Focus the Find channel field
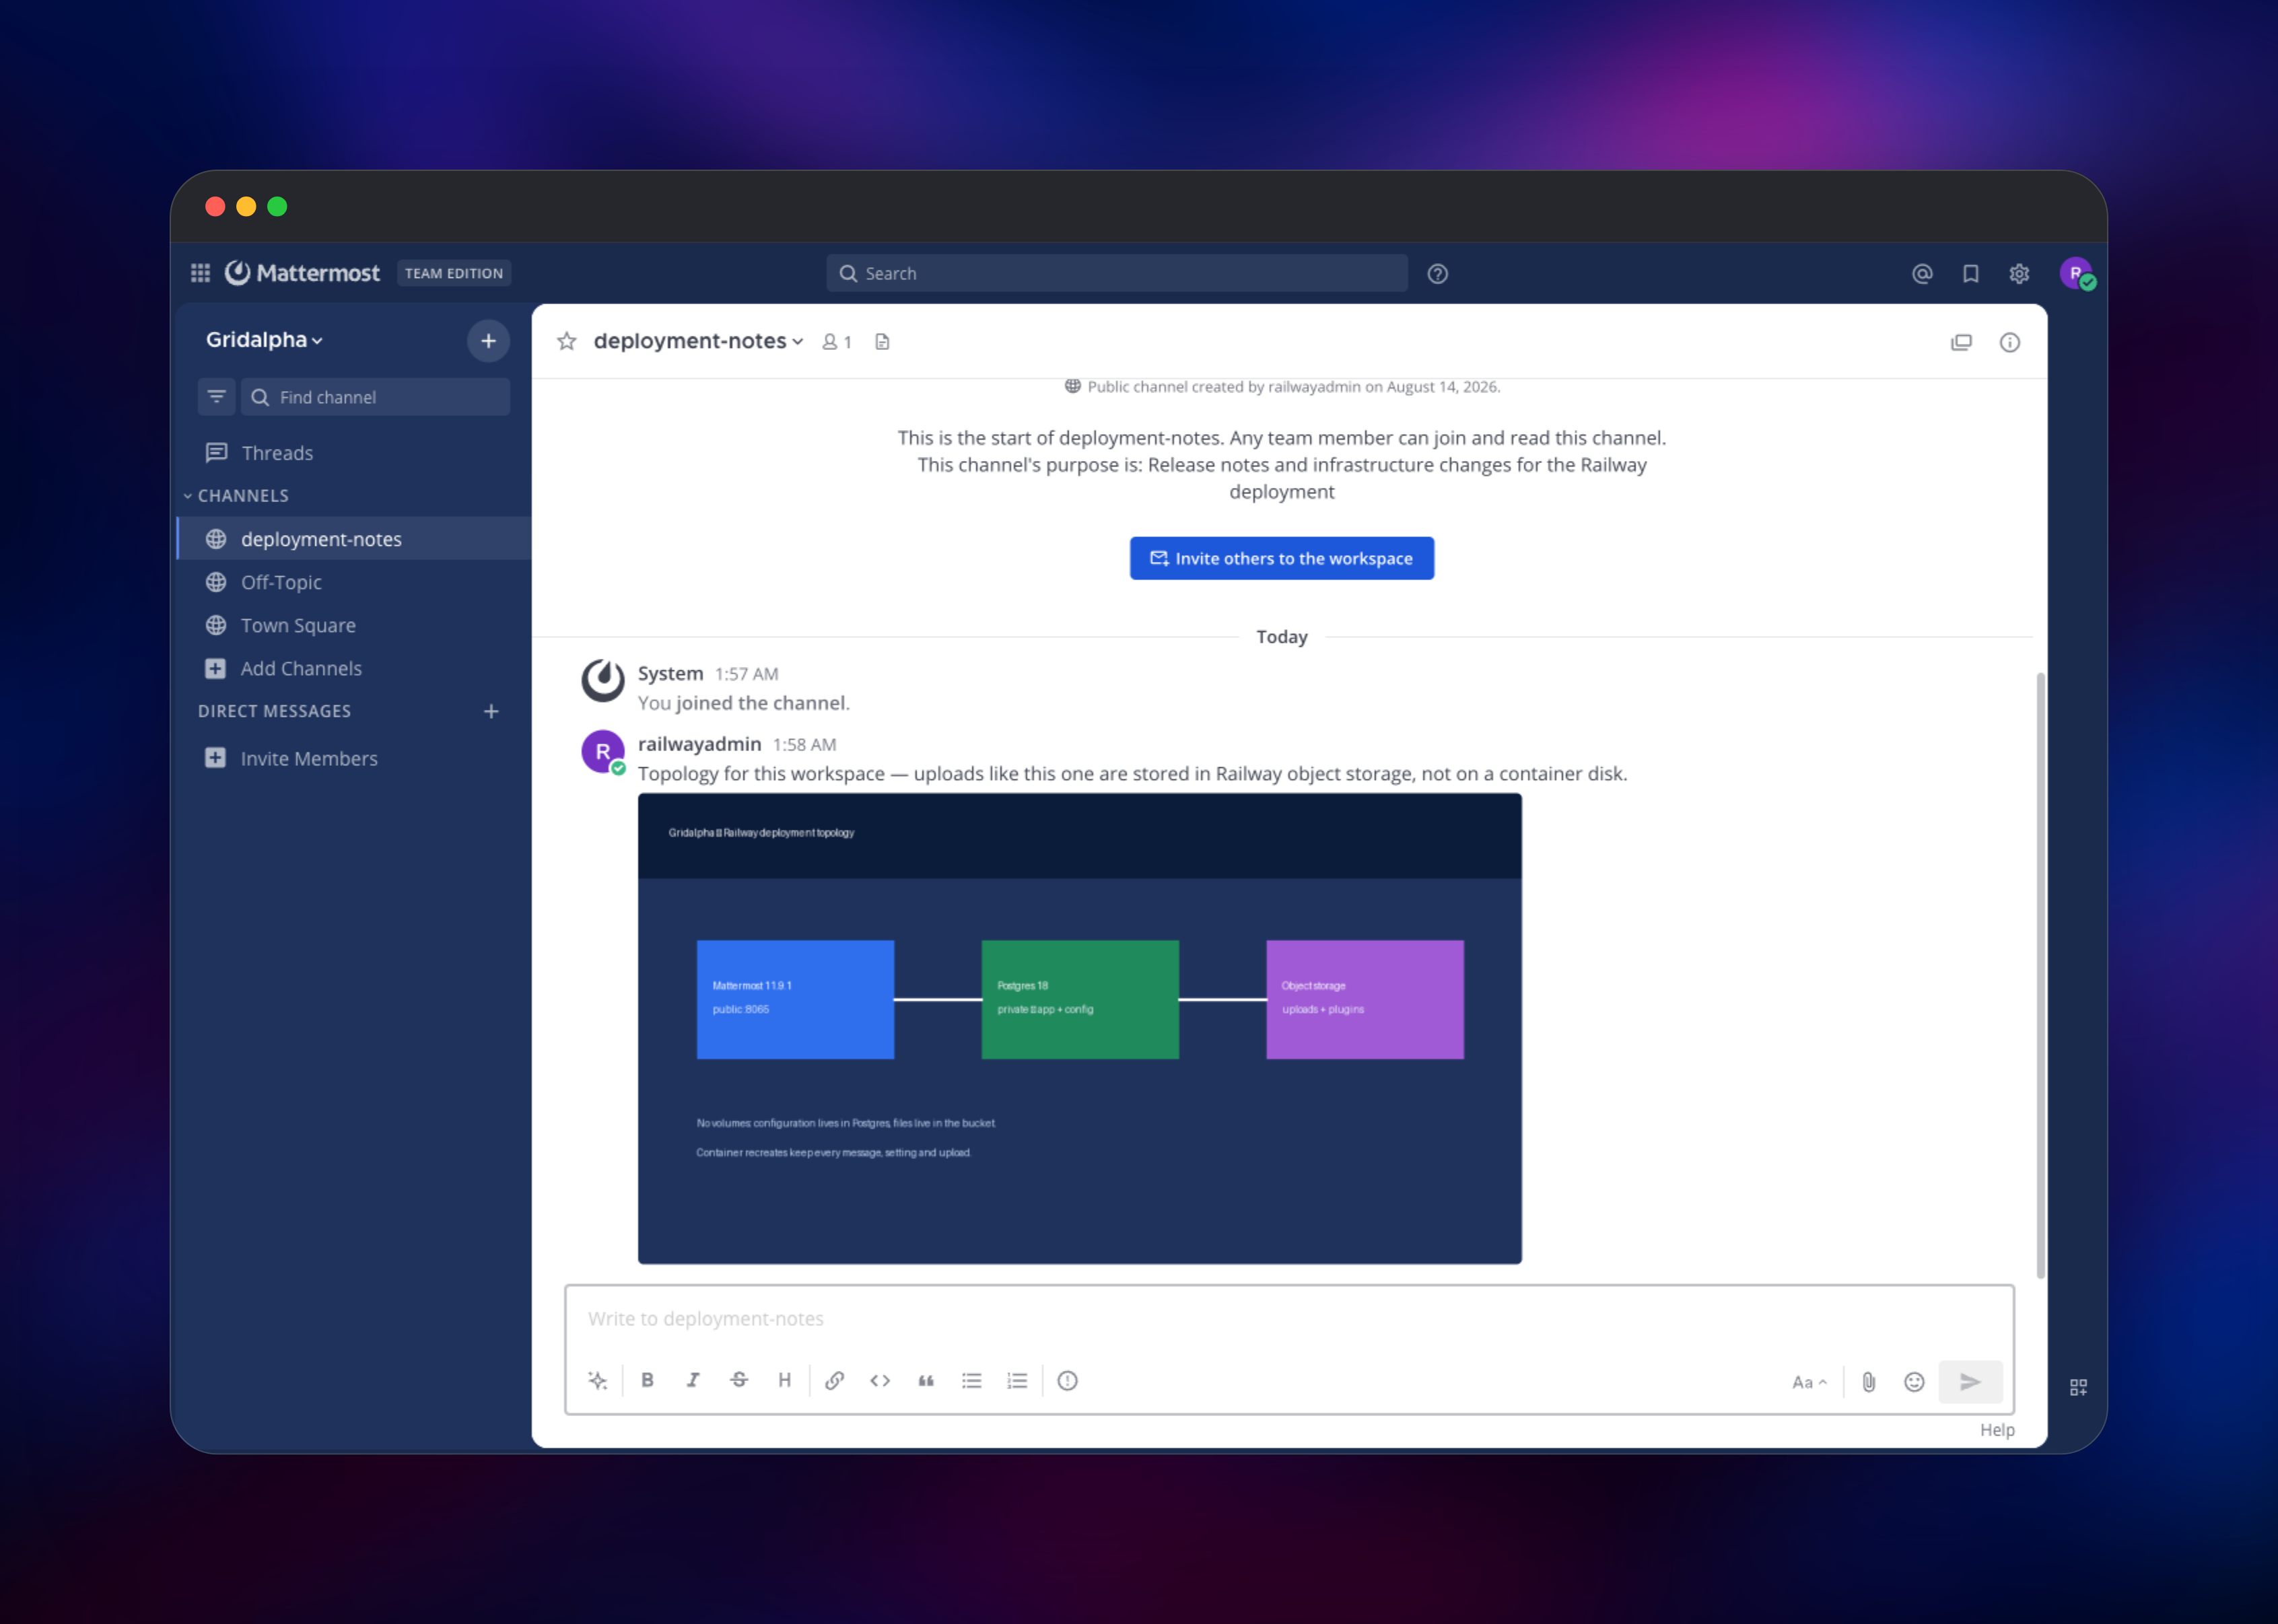Screen dimensions: 2278x1624 375,397
